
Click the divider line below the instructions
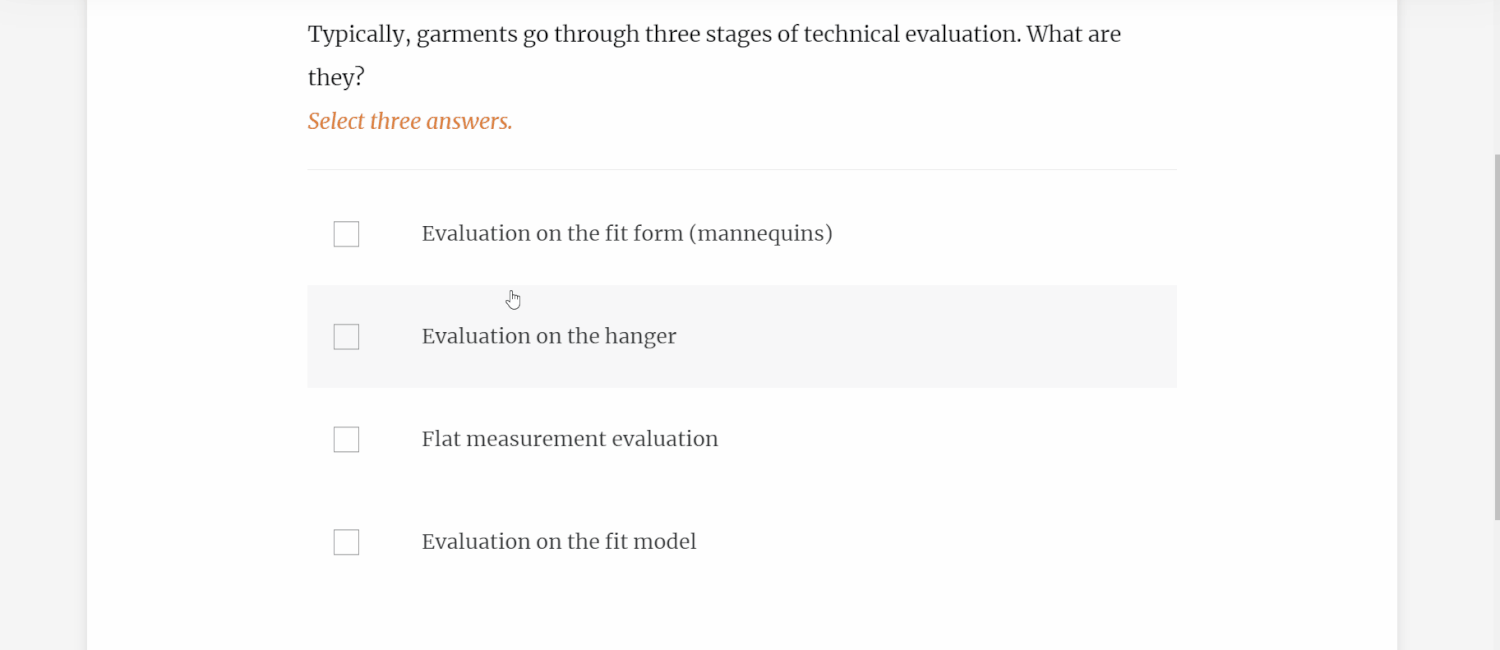742,168
